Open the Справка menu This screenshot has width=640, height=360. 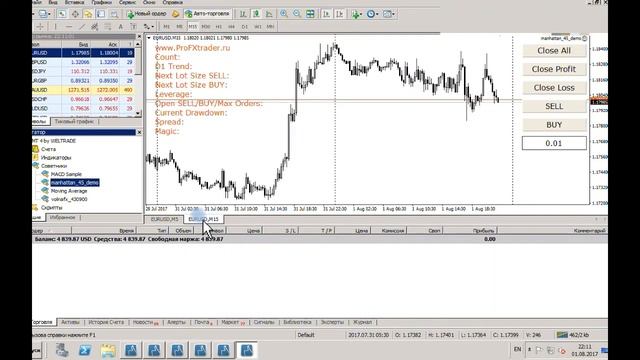(x=173, y=2)
